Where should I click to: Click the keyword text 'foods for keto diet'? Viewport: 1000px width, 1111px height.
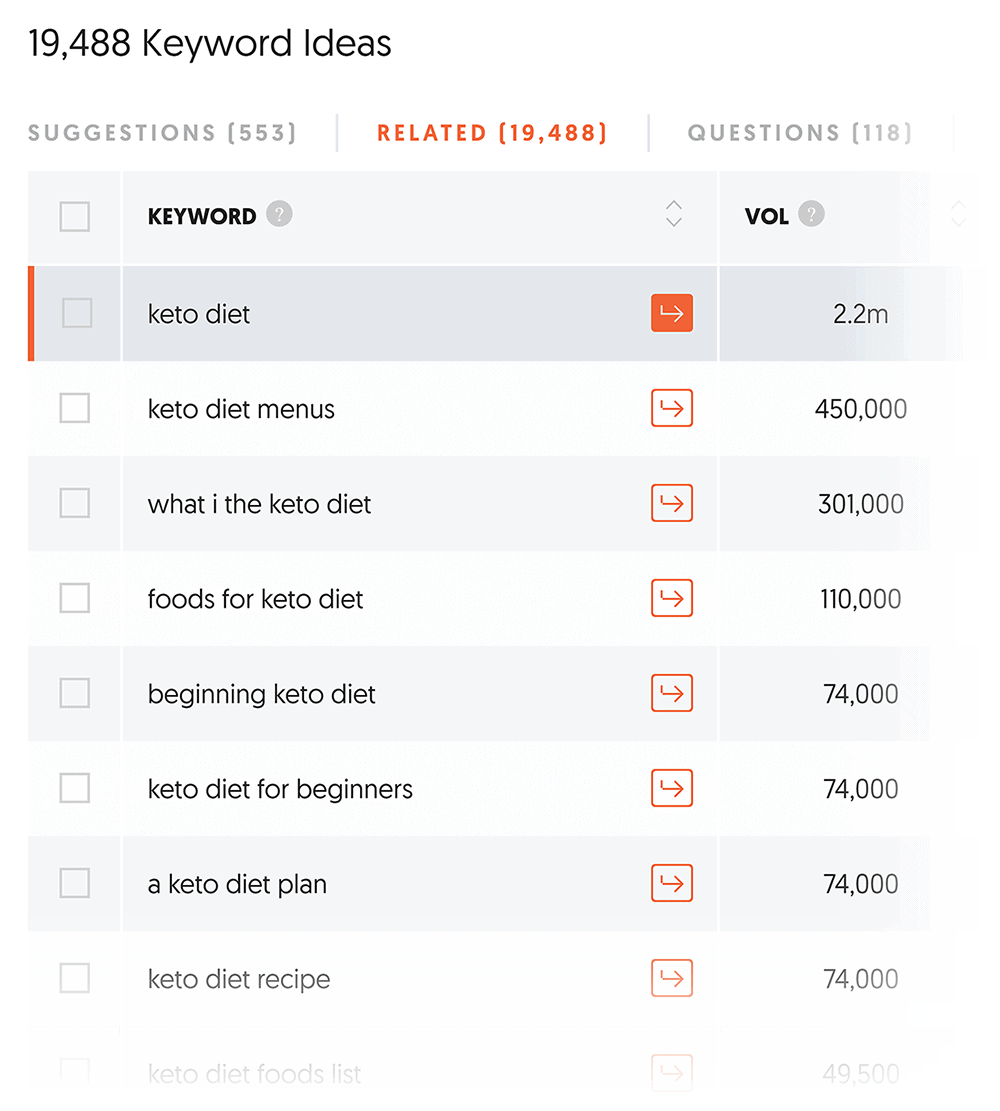(x=254, y=598)
